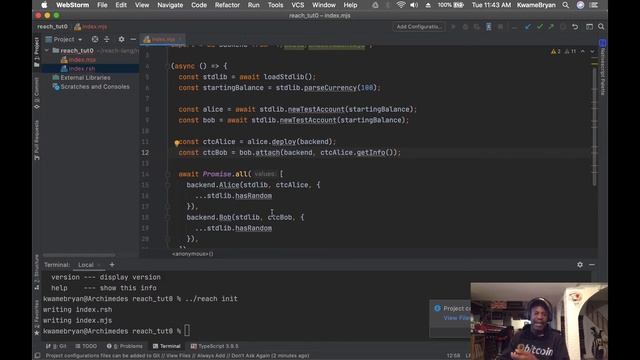Click the Apple menu icon
Screen dimensions: 640x360
[x=44, y=5]
